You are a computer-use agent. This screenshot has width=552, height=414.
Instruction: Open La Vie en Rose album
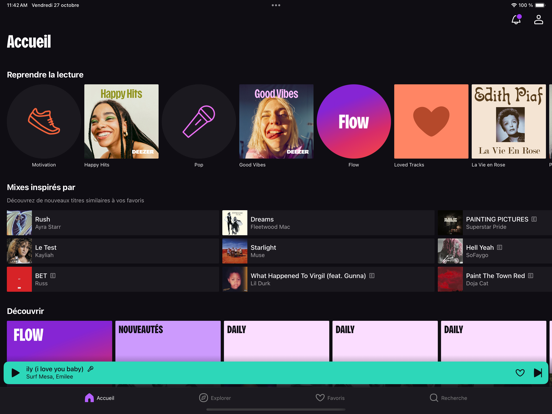click(509, 121)
